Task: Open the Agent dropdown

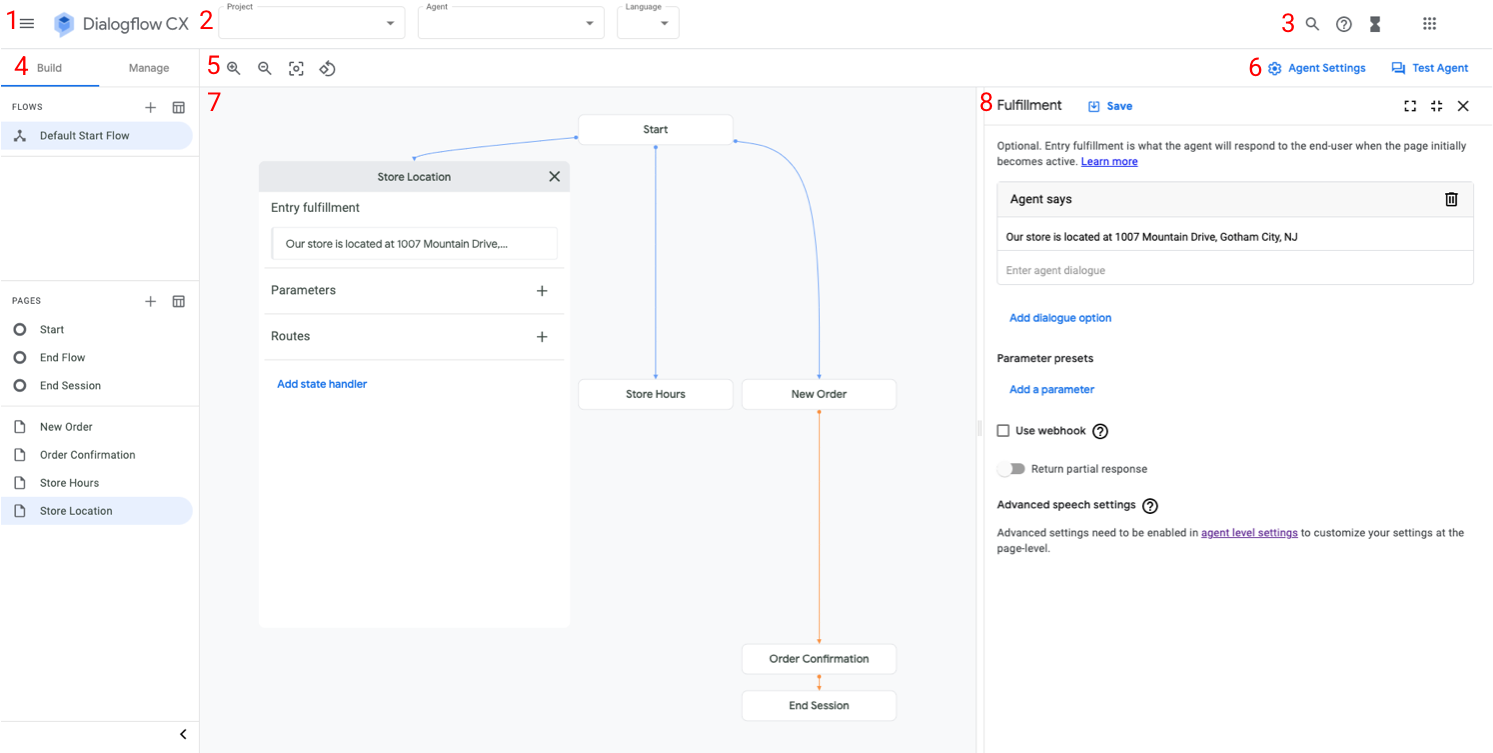Action: tap(592, 21)
